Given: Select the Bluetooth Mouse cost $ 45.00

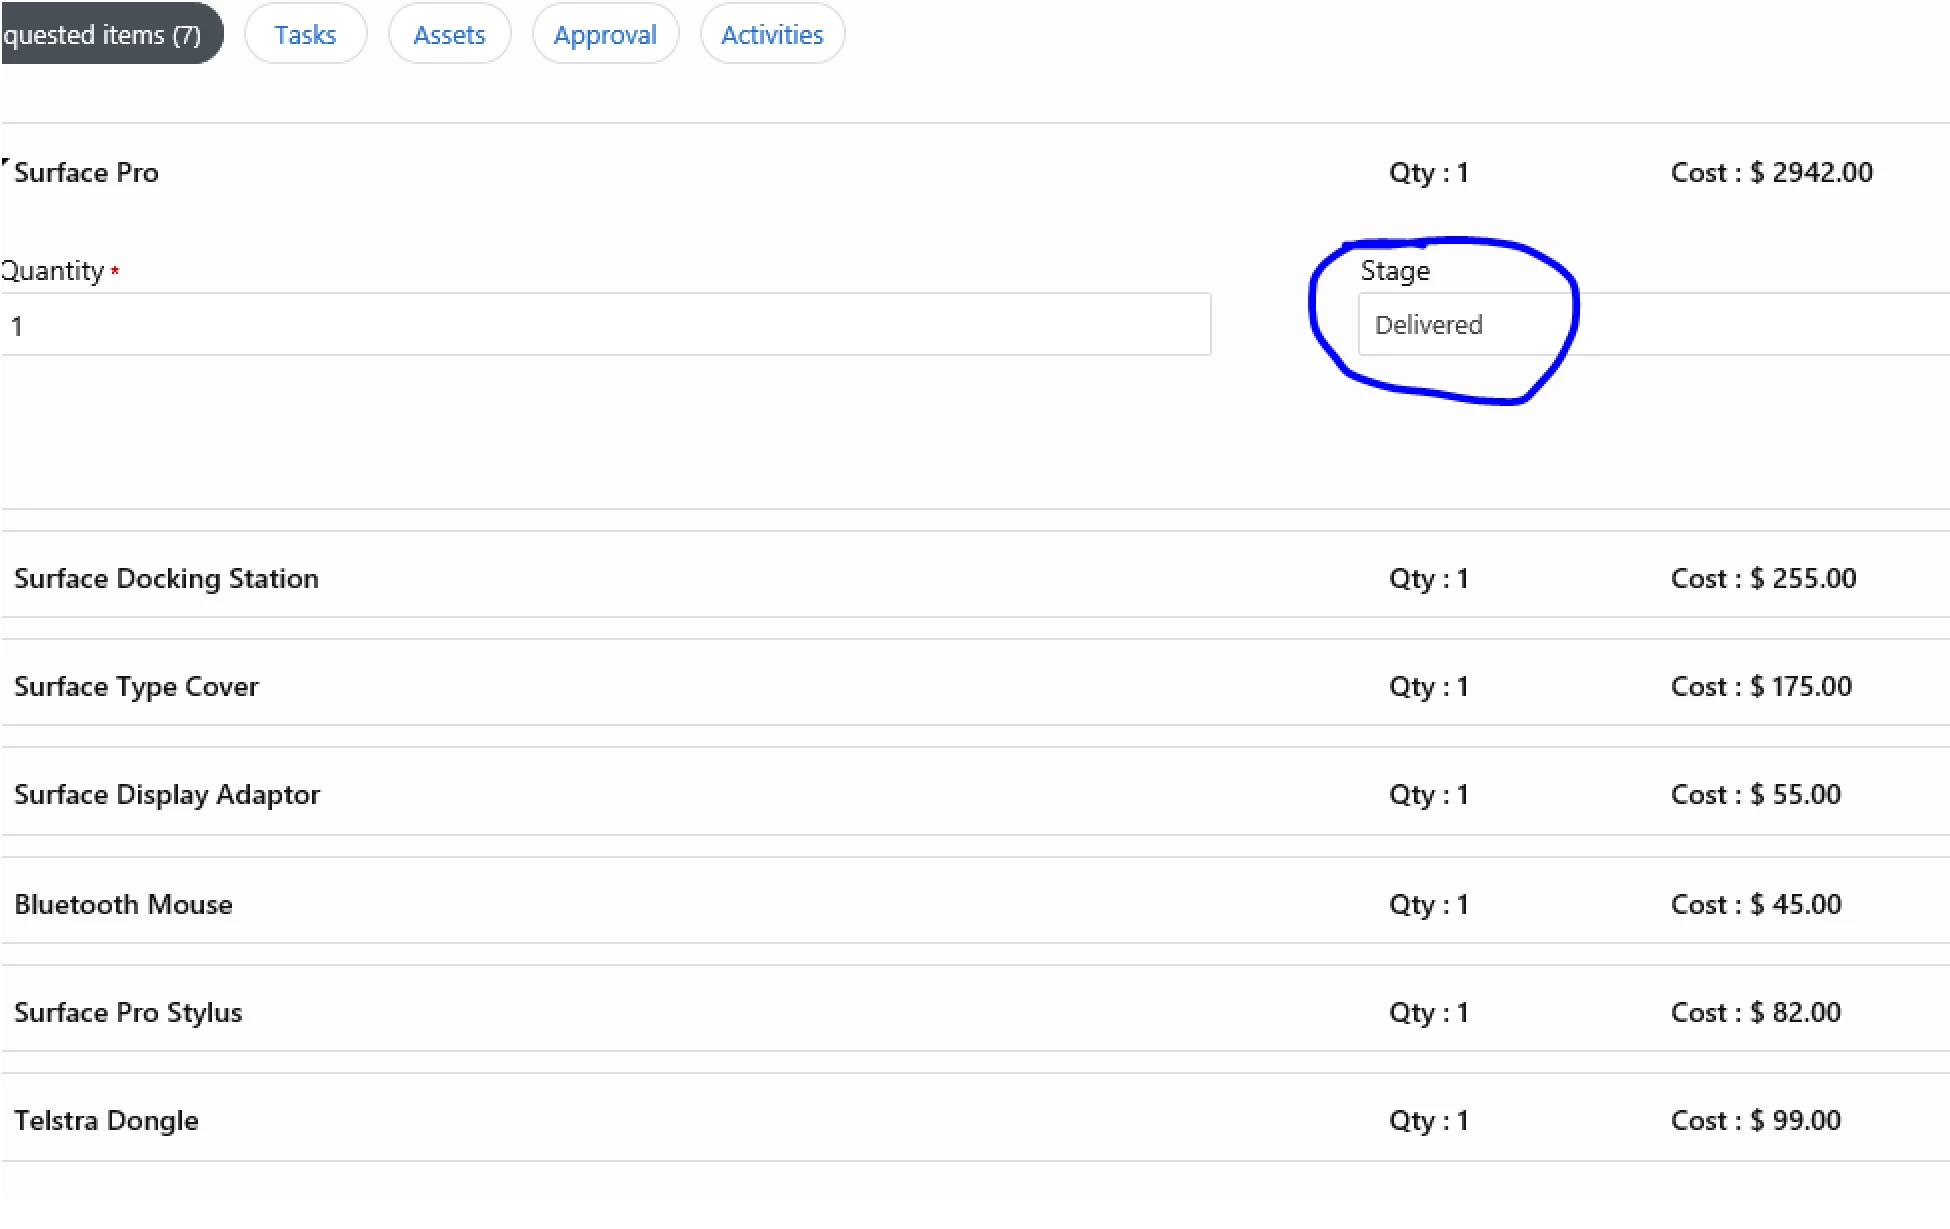Looking at the screenshot, I should [1755, 904].
